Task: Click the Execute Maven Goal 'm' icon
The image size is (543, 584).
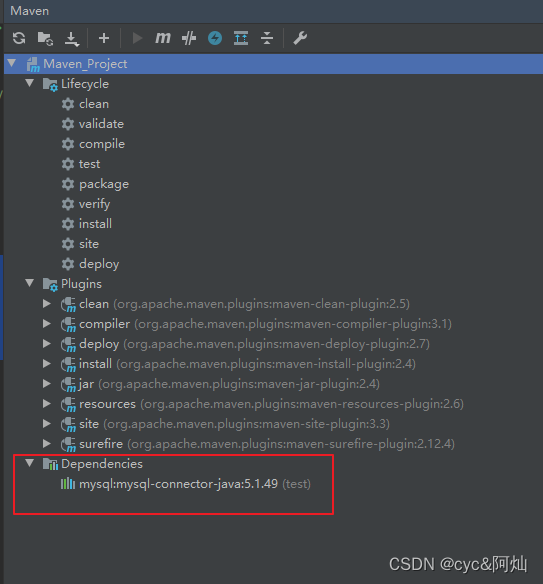Action: coord(163,38)
